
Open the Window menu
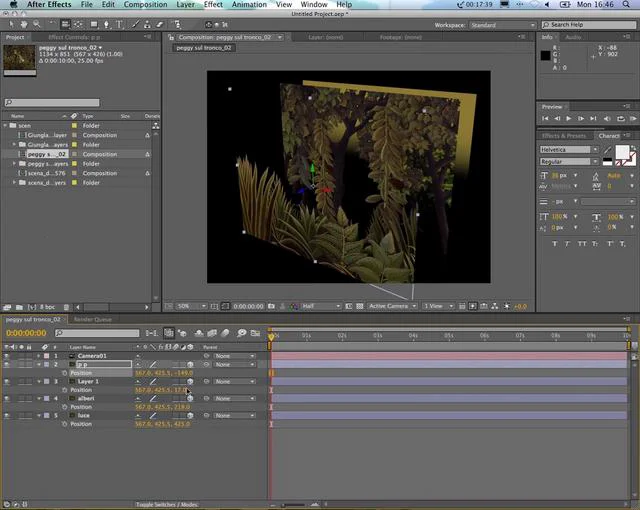314,4
